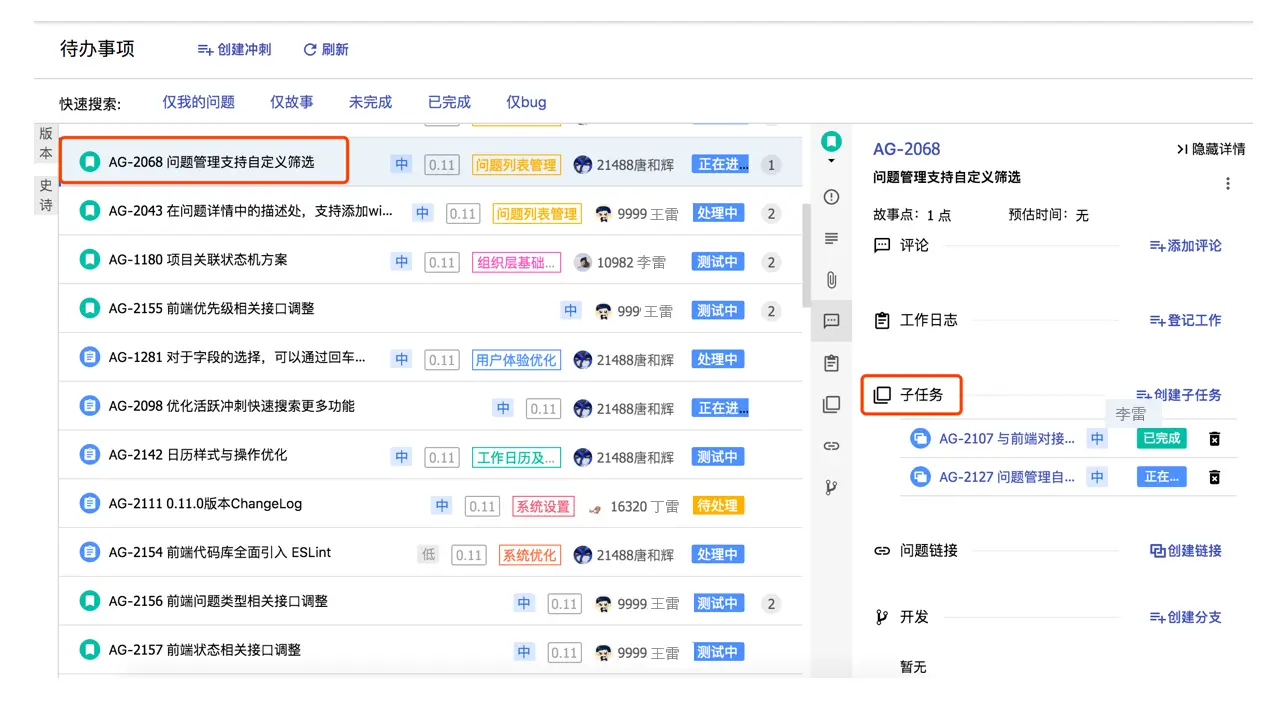The image size is (1278, 703).
Task: Select the comments icon in detail sidebar
Action: [x=831, y=321]
